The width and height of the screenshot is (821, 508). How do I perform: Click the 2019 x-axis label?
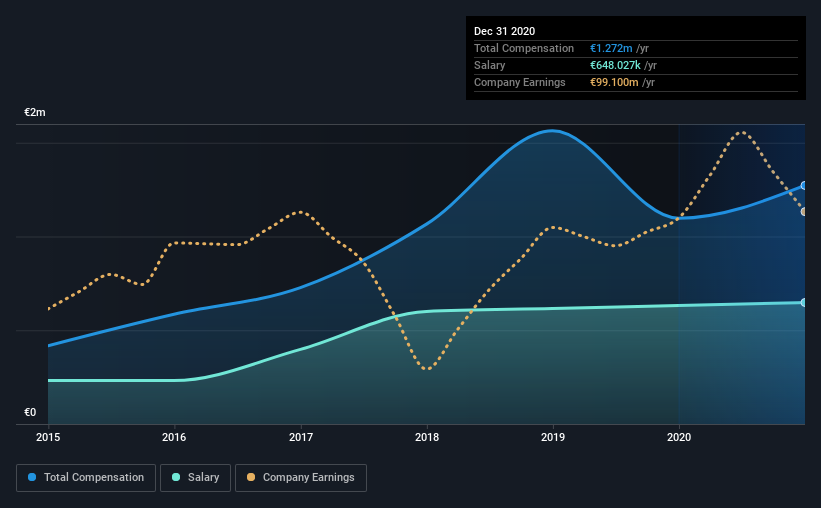tap(553, 437)
